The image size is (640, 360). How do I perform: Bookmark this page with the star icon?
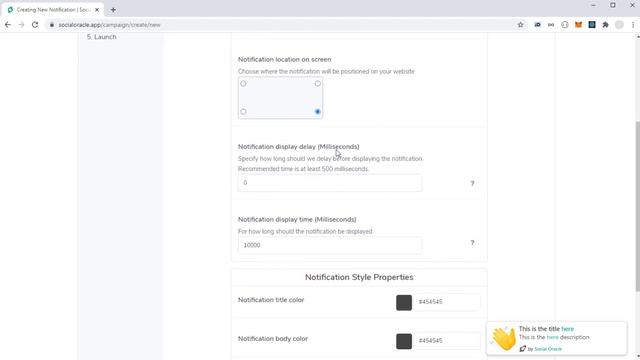point(520,25)
